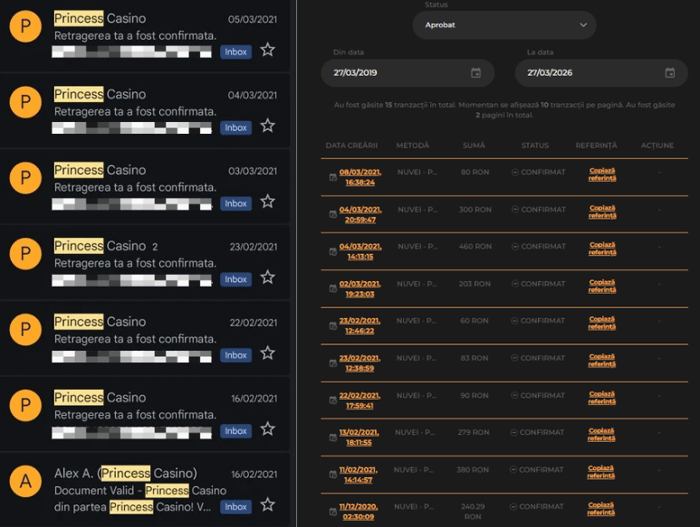Viewport: 700px width, 527px height.
Task: Star the Princess Casino 16/02/2021 withdrawal email
Action: (x=267, y=429)
